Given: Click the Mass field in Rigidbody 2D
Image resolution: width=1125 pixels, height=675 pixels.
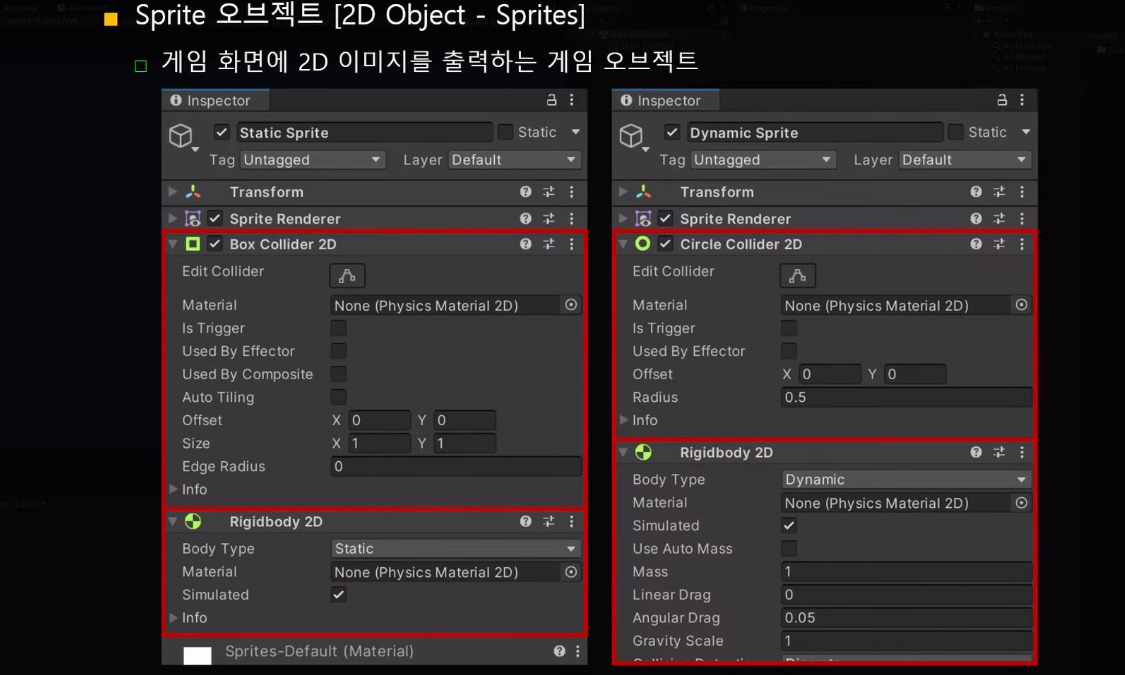Looking at the screenshot, I should tap(906, 572).
